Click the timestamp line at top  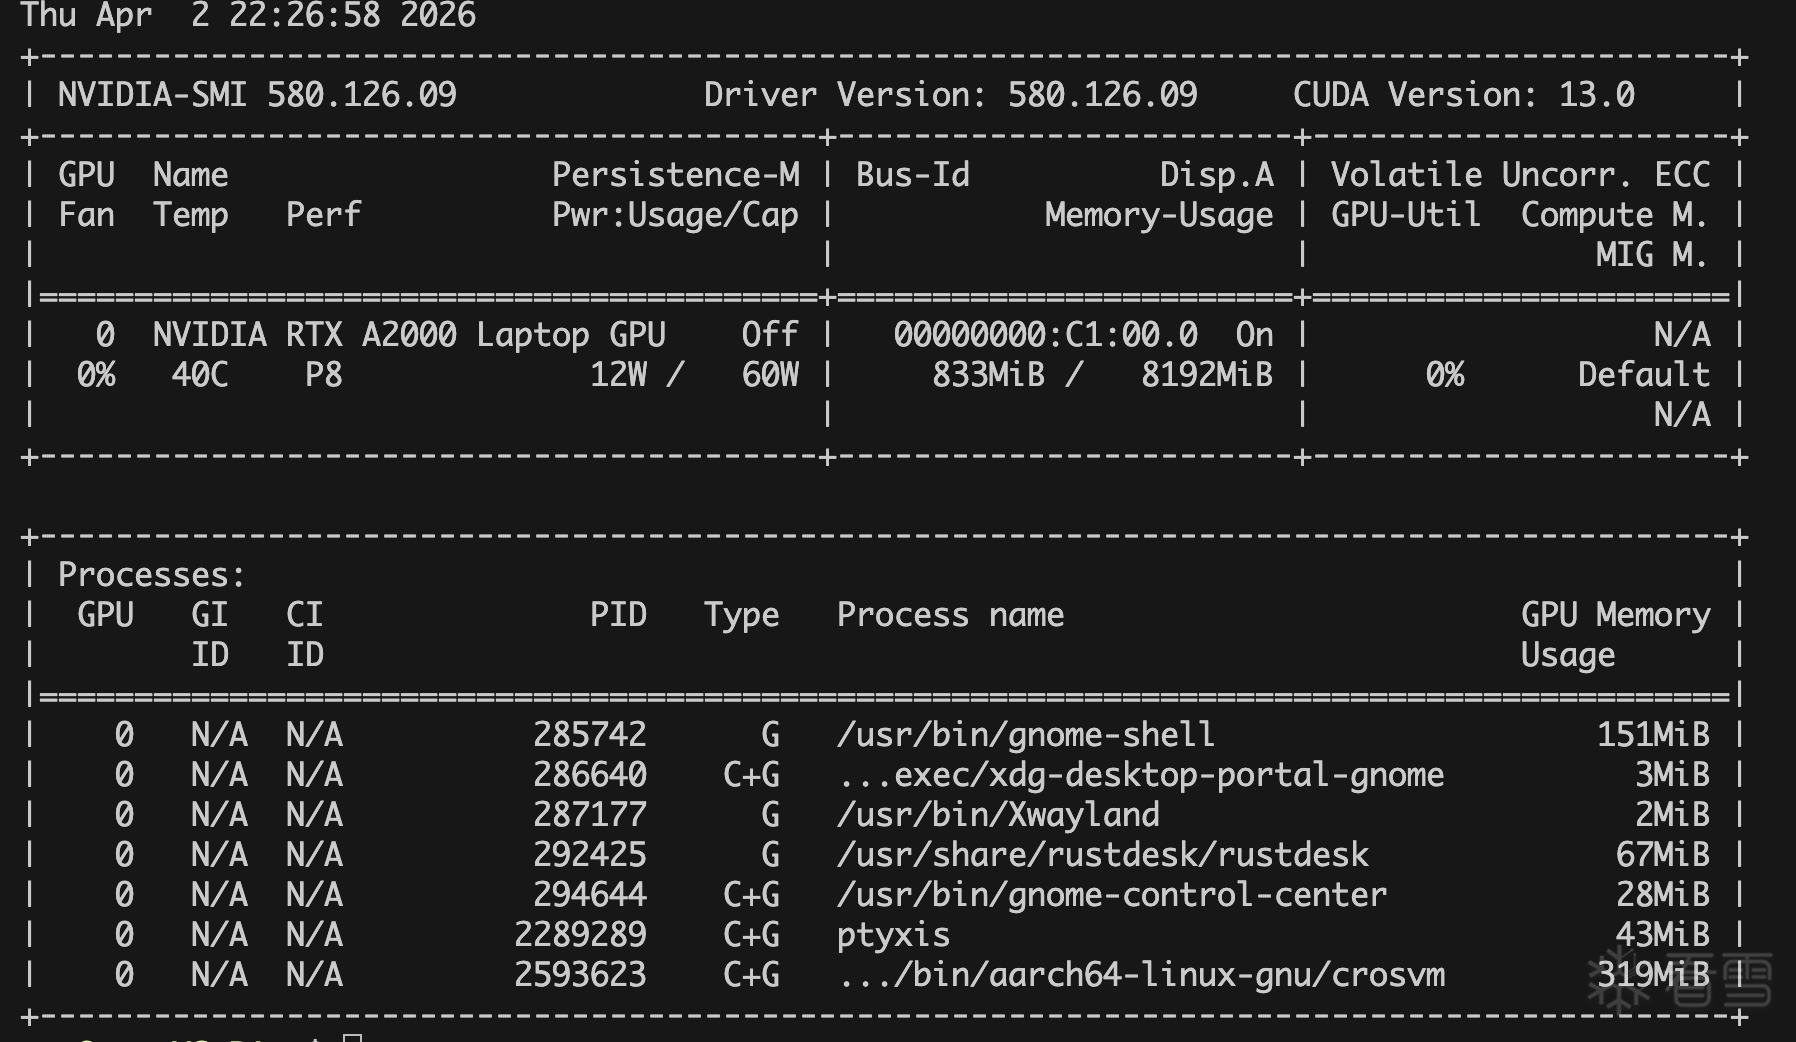coord(248,16)
